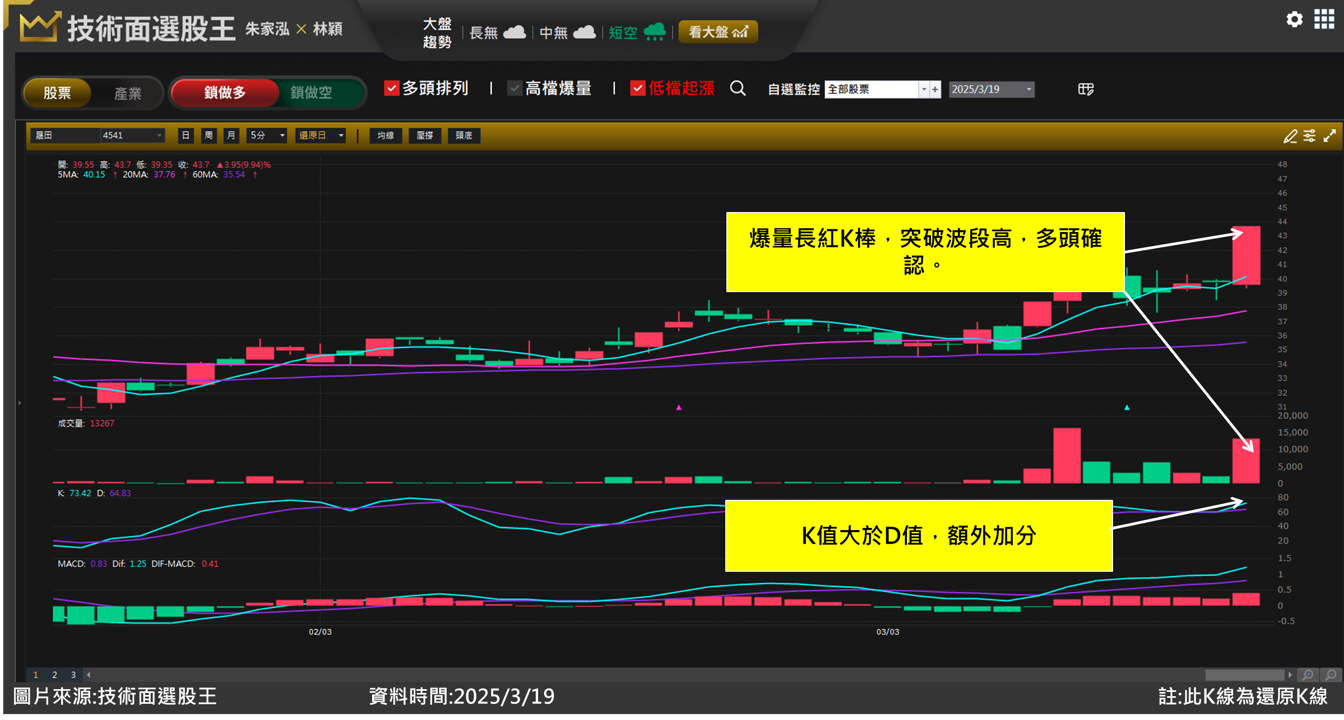Viewport: 1344px width, 720px height.
Task: Open the settings gear icon
Action: [x=1294, y=19]
